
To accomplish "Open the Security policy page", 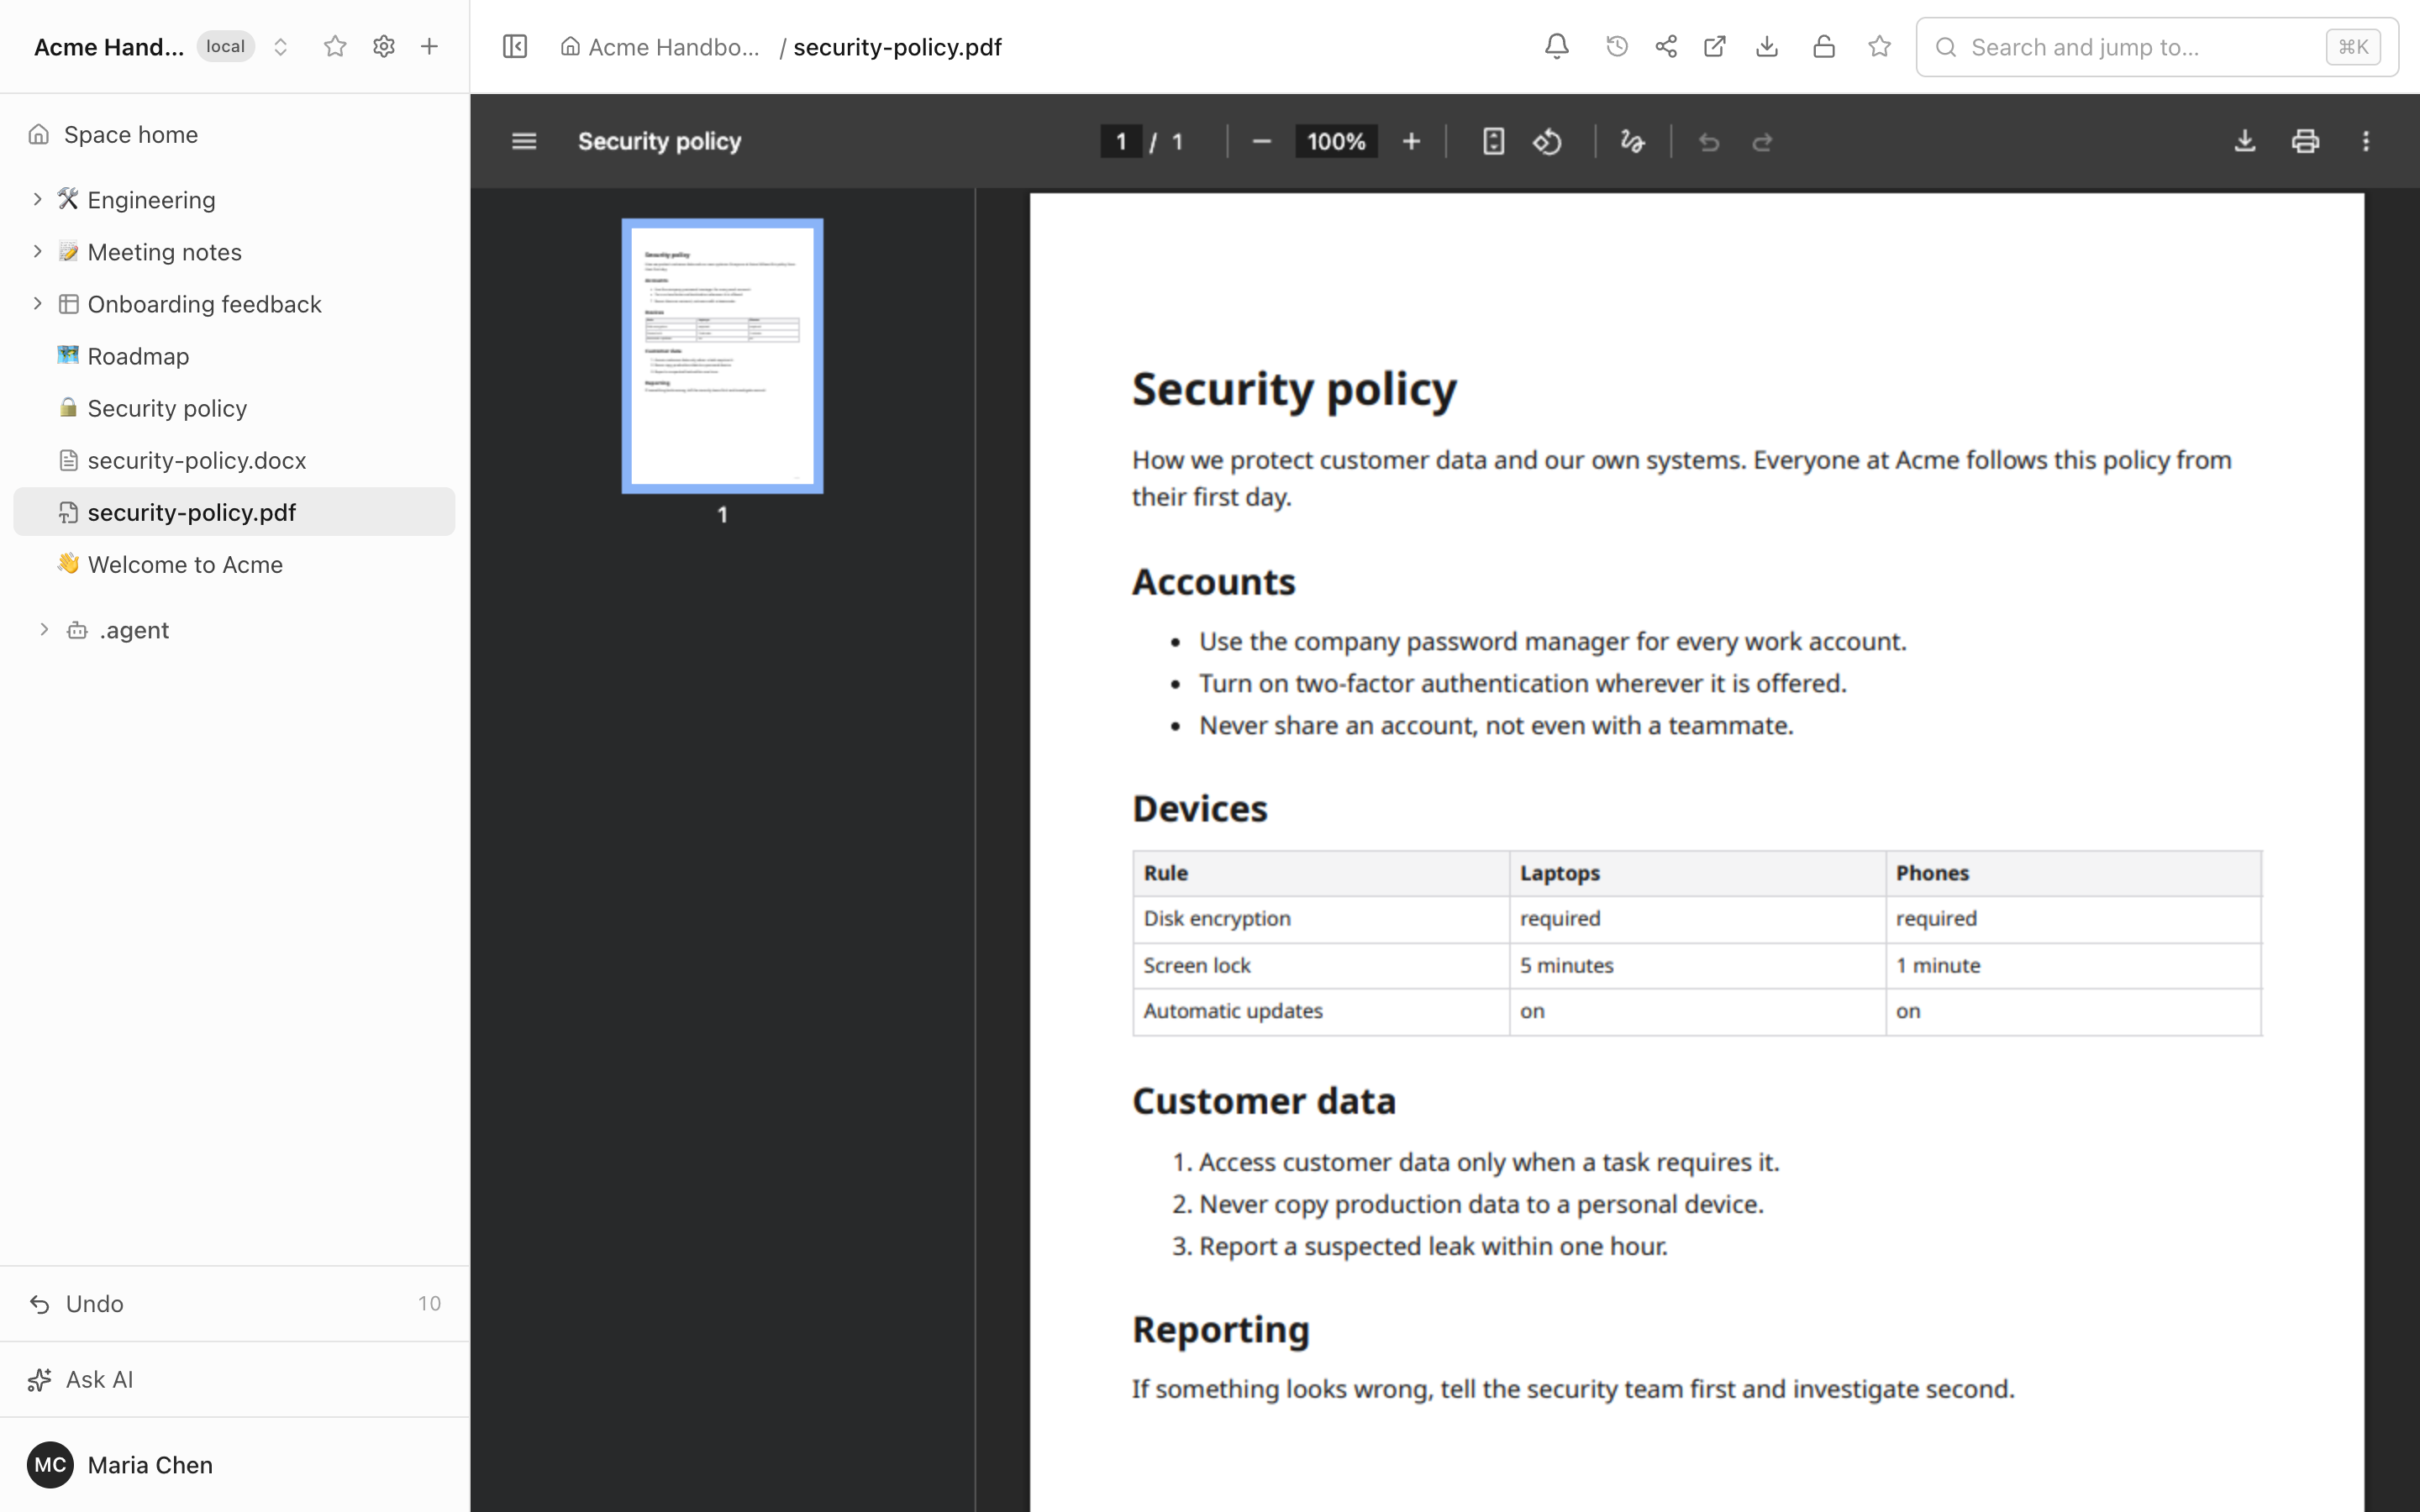I will 234,408.
